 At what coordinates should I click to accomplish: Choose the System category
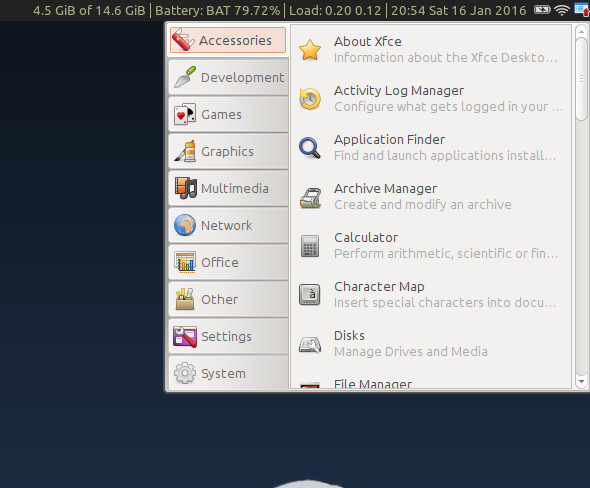coord(228,373)
